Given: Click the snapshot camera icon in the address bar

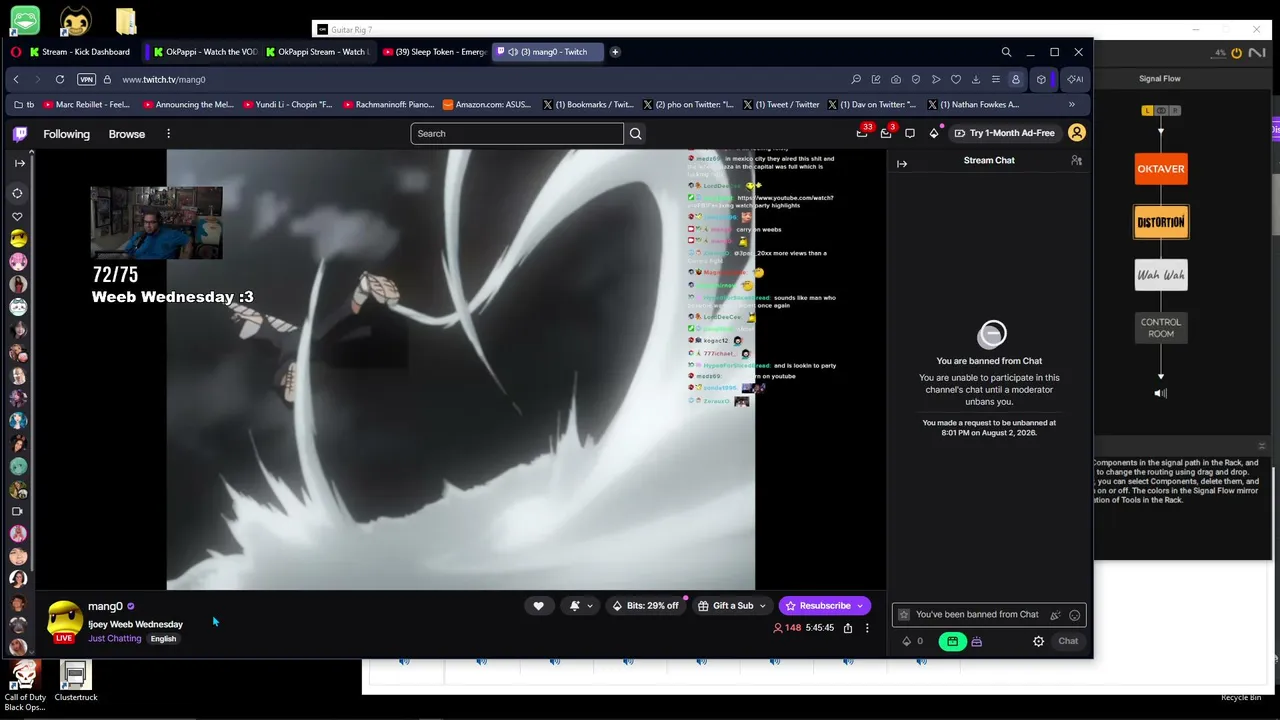Looking at the screenshot, I should point(896,79).
